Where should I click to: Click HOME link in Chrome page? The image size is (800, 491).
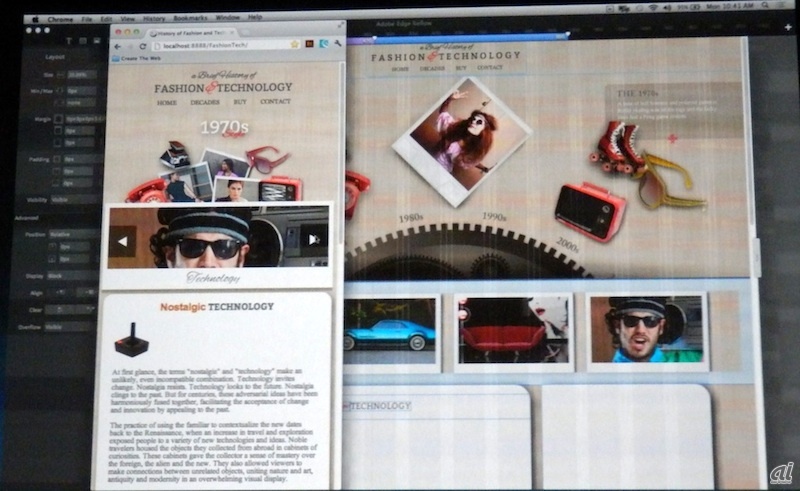tap(167, 103)
